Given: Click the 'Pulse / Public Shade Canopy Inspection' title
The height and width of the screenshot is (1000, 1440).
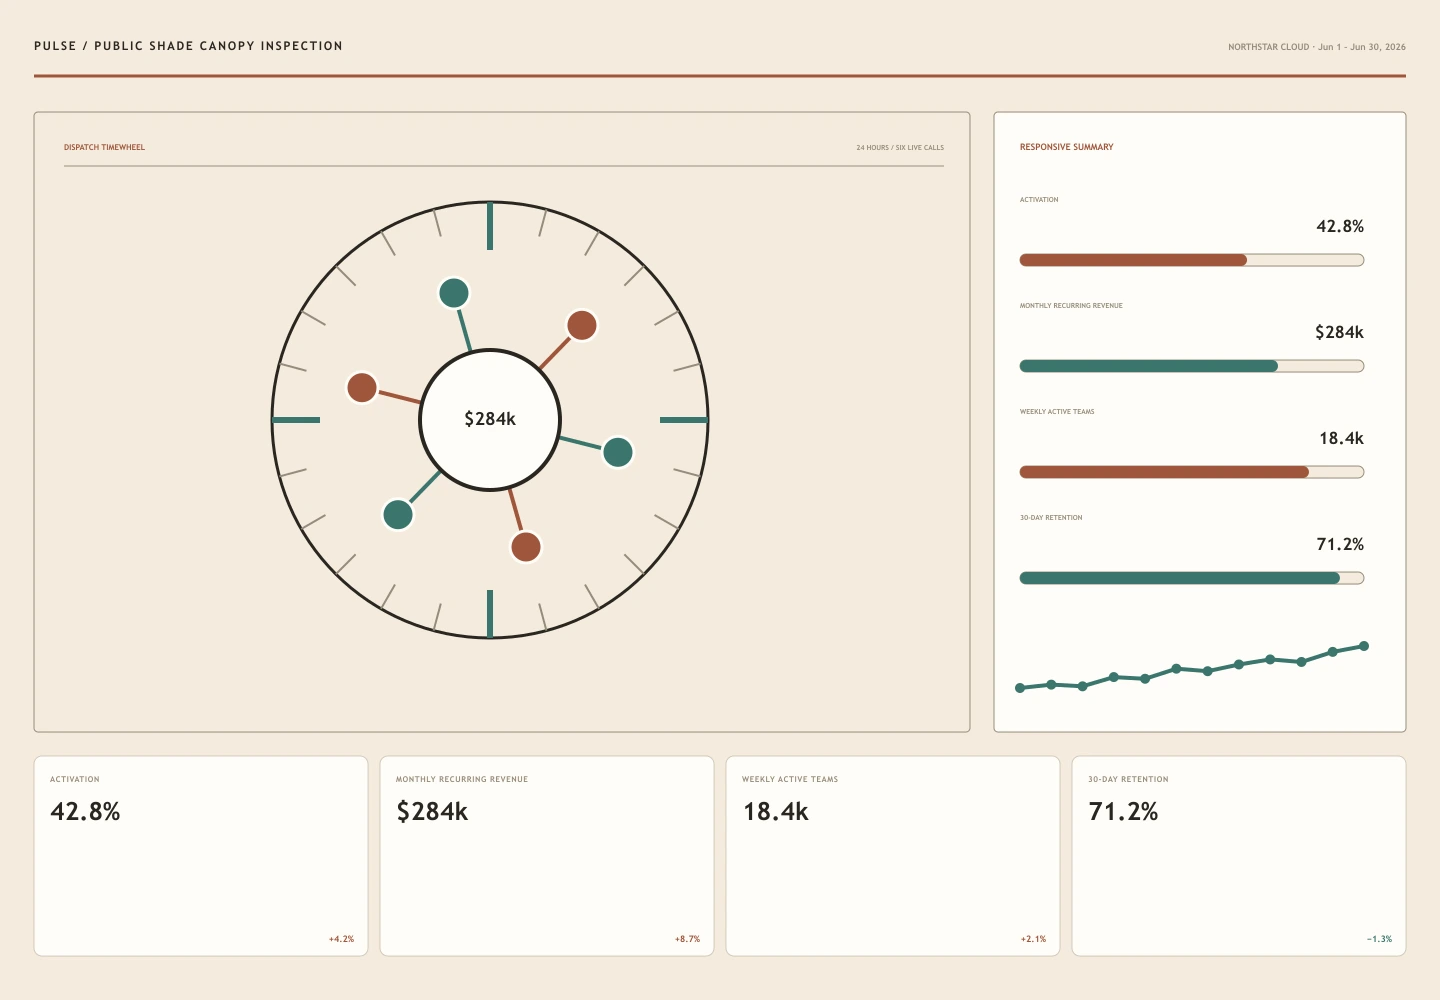Looking at the screenshot, I should 188,46.
